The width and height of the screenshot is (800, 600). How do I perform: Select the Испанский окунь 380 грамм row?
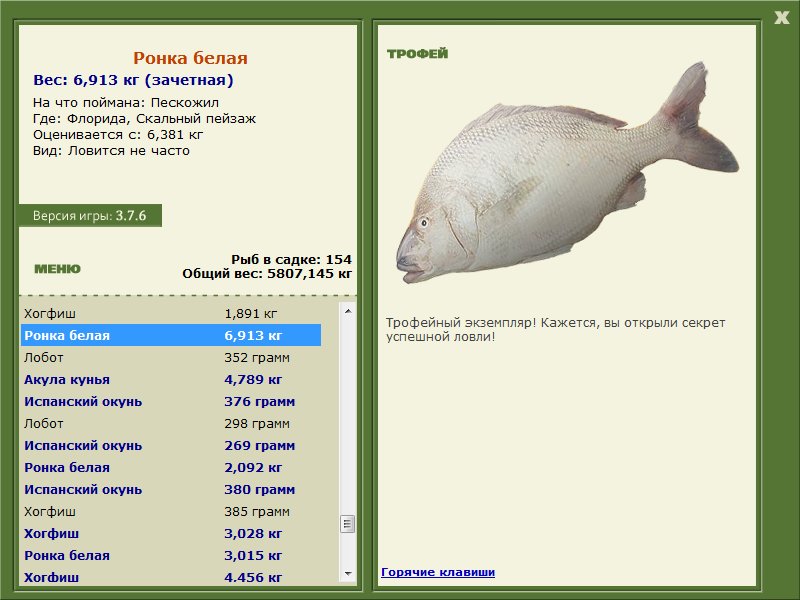click(171, 489)
